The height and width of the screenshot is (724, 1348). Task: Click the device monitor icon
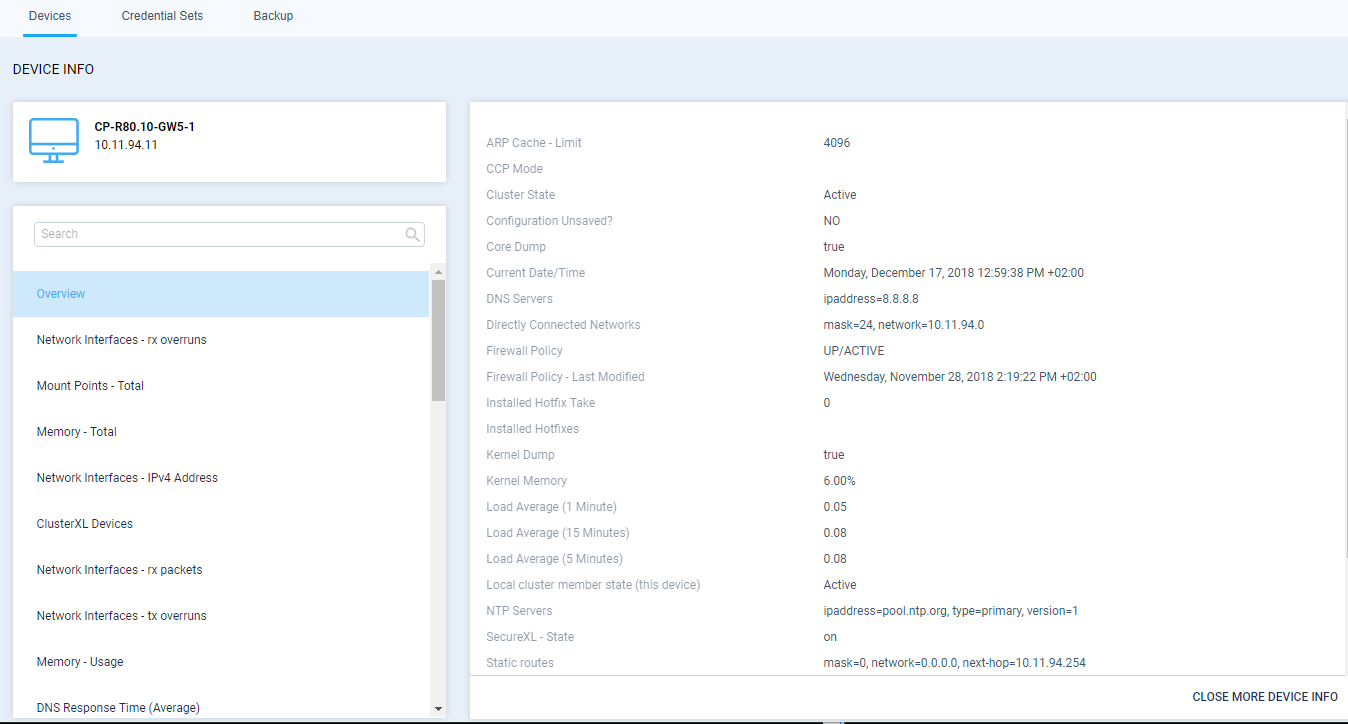54,140
